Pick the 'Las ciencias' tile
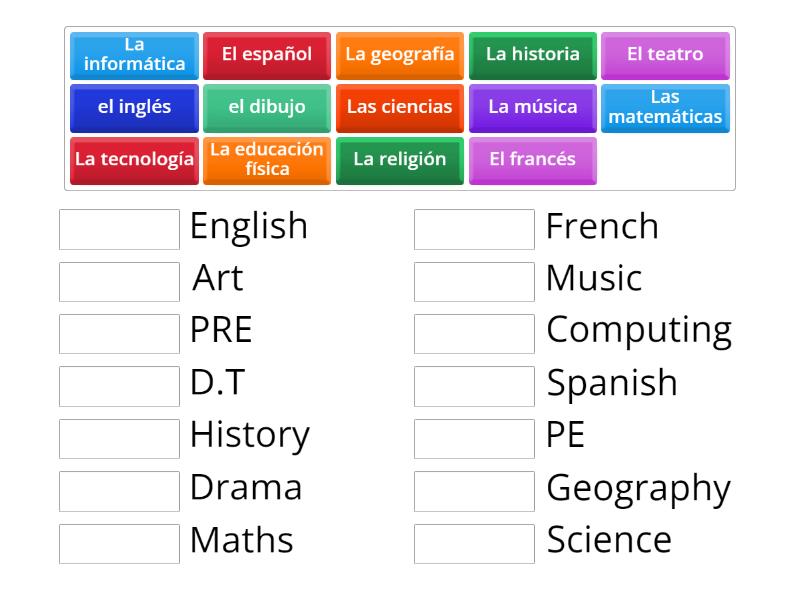This screenshot has height=600, width=800. pyautogui.click(x=400, y=108)
